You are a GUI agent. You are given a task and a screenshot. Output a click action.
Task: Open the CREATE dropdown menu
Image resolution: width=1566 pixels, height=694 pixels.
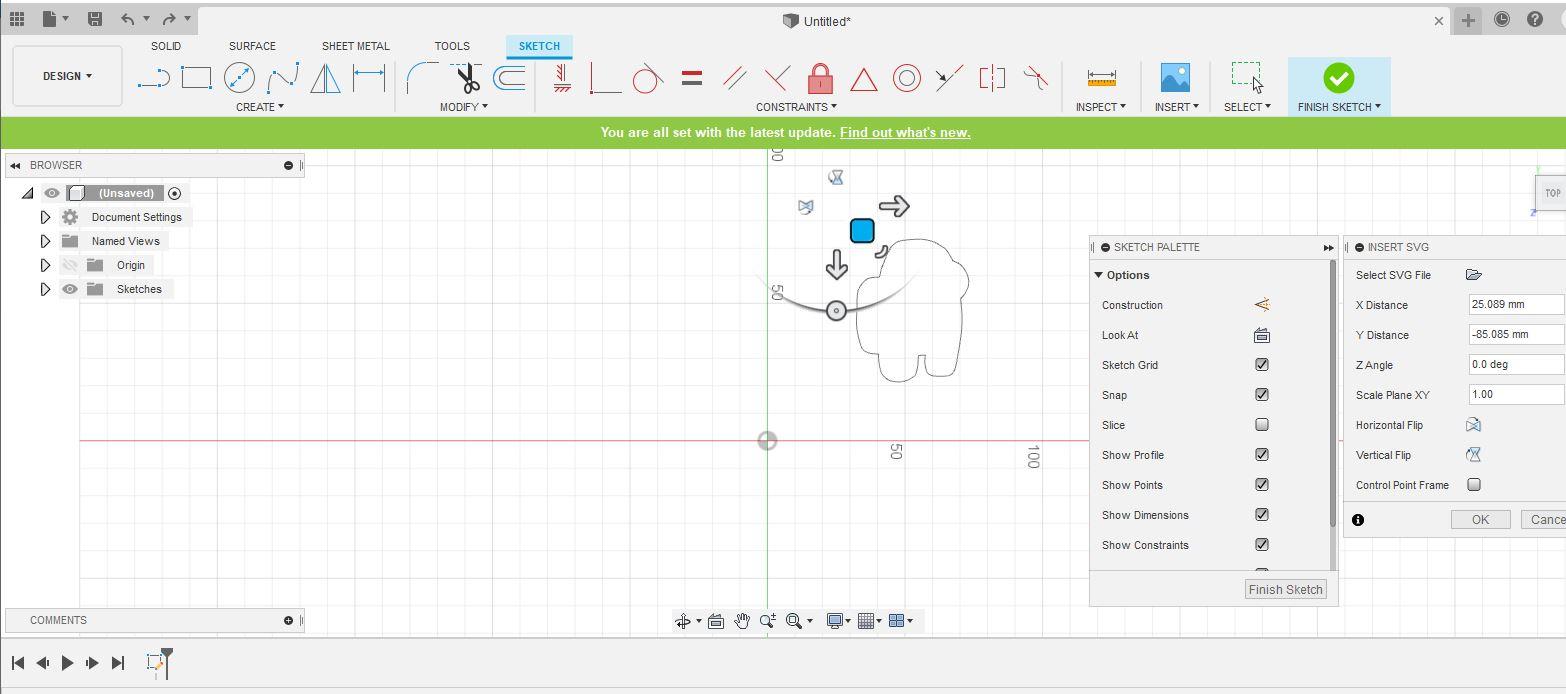[x=260, y=107]
